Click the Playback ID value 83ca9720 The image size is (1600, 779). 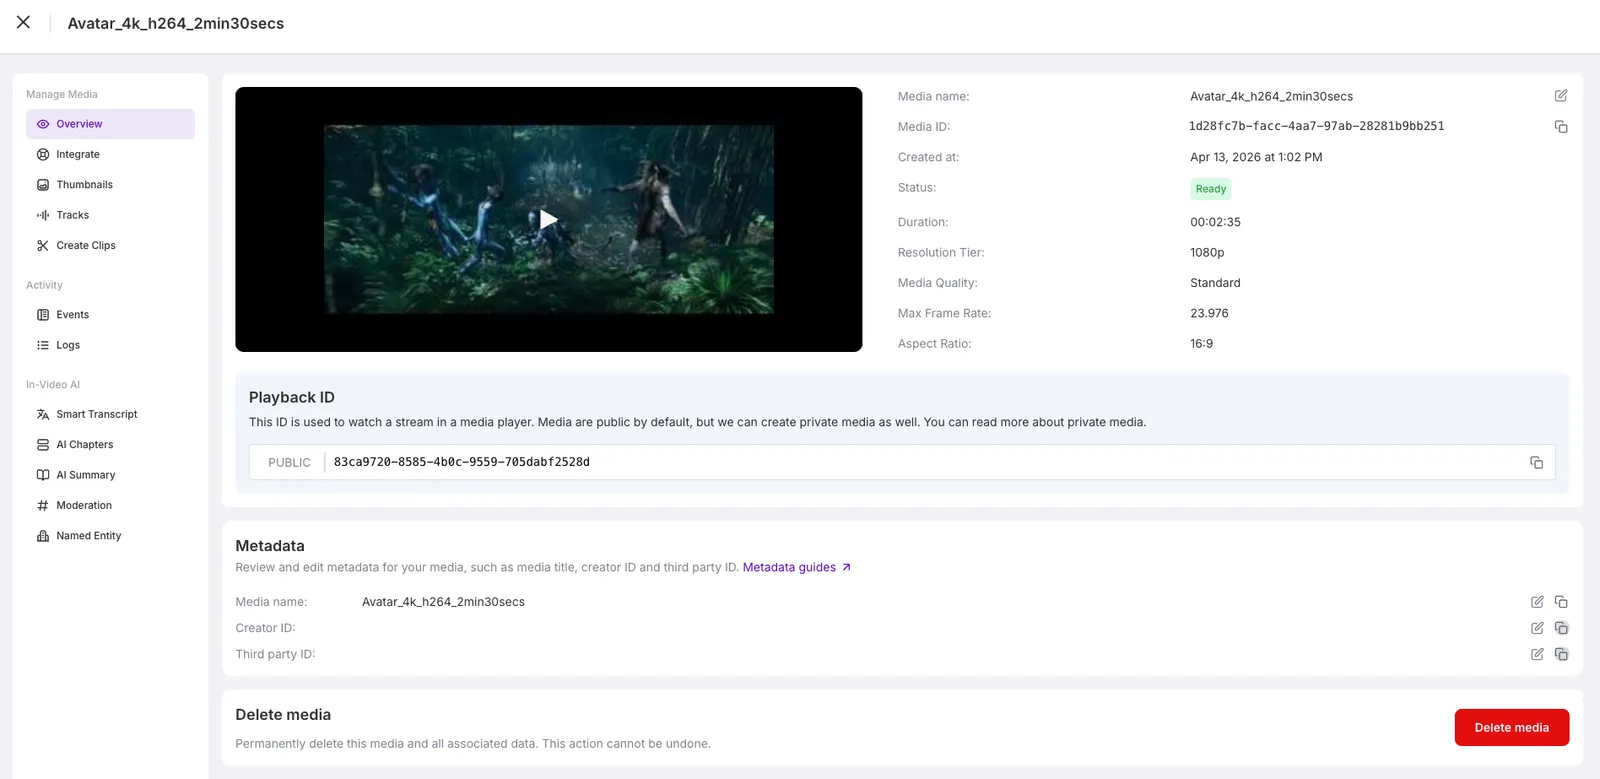pyautogui.click(x=461, y=462)
